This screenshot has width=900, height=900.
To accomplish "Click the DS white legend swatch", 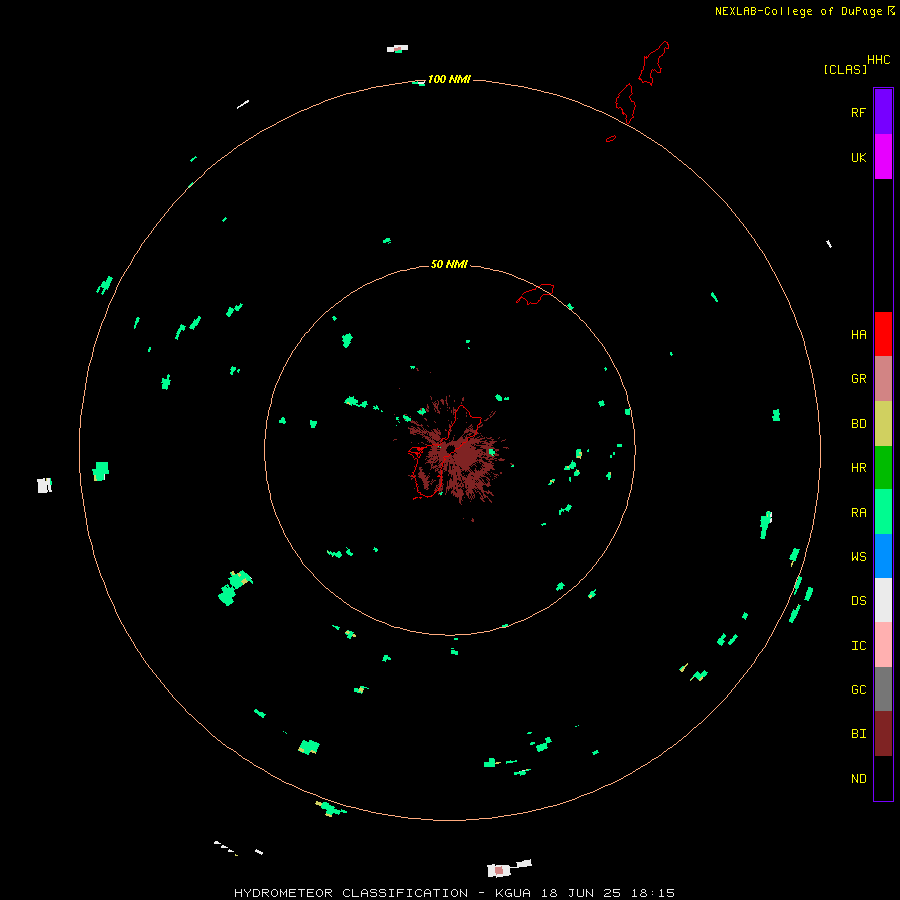I will point(883,600).
